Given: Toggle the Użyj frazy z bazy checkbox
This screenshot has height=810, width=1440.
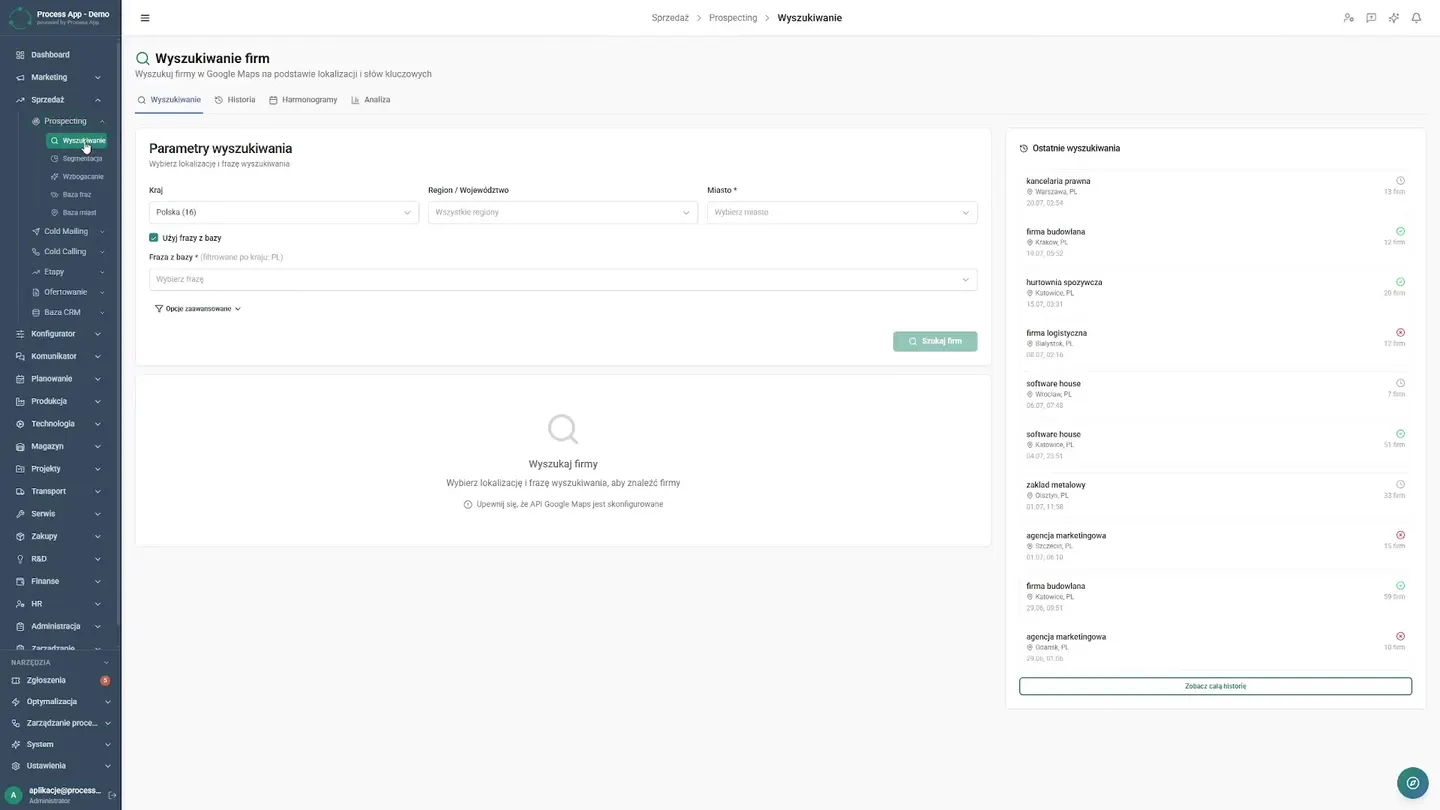Looking at the screenshot, I should [154, 238].
